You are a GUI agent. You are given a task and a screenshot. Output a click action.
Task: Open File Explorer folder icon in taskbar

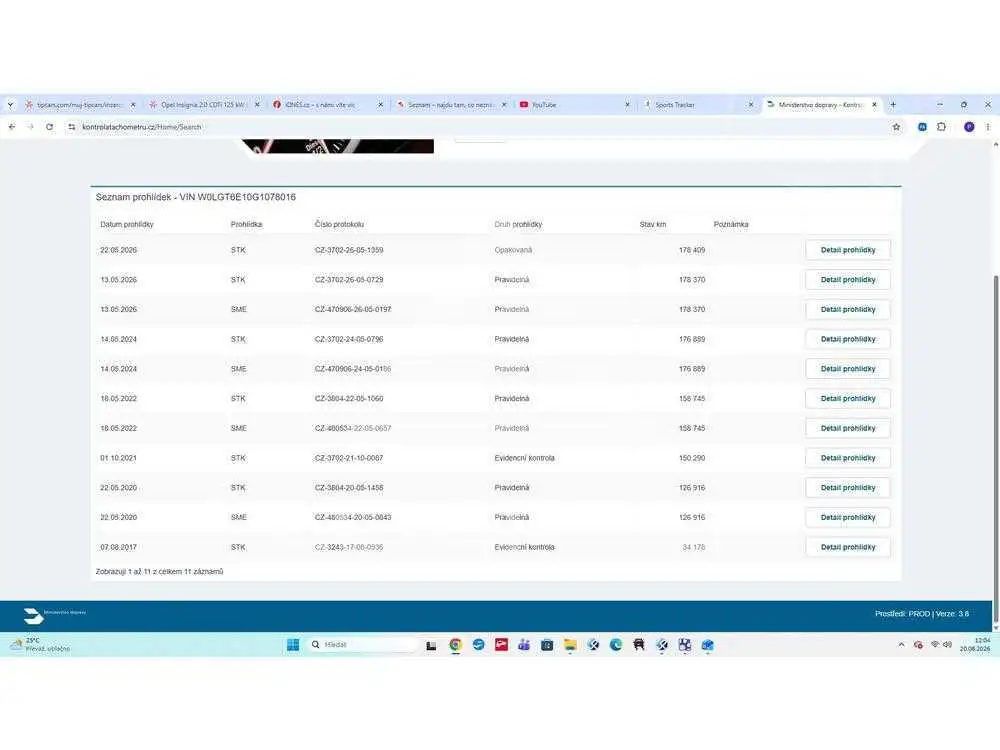click(x=570, y=645)
